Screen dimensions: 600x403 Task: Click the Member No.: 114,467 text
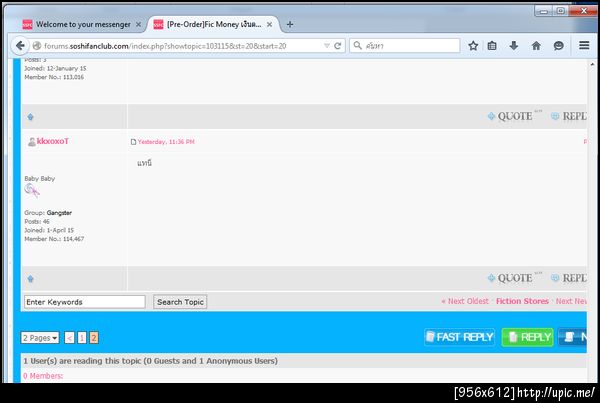(54, 239)
